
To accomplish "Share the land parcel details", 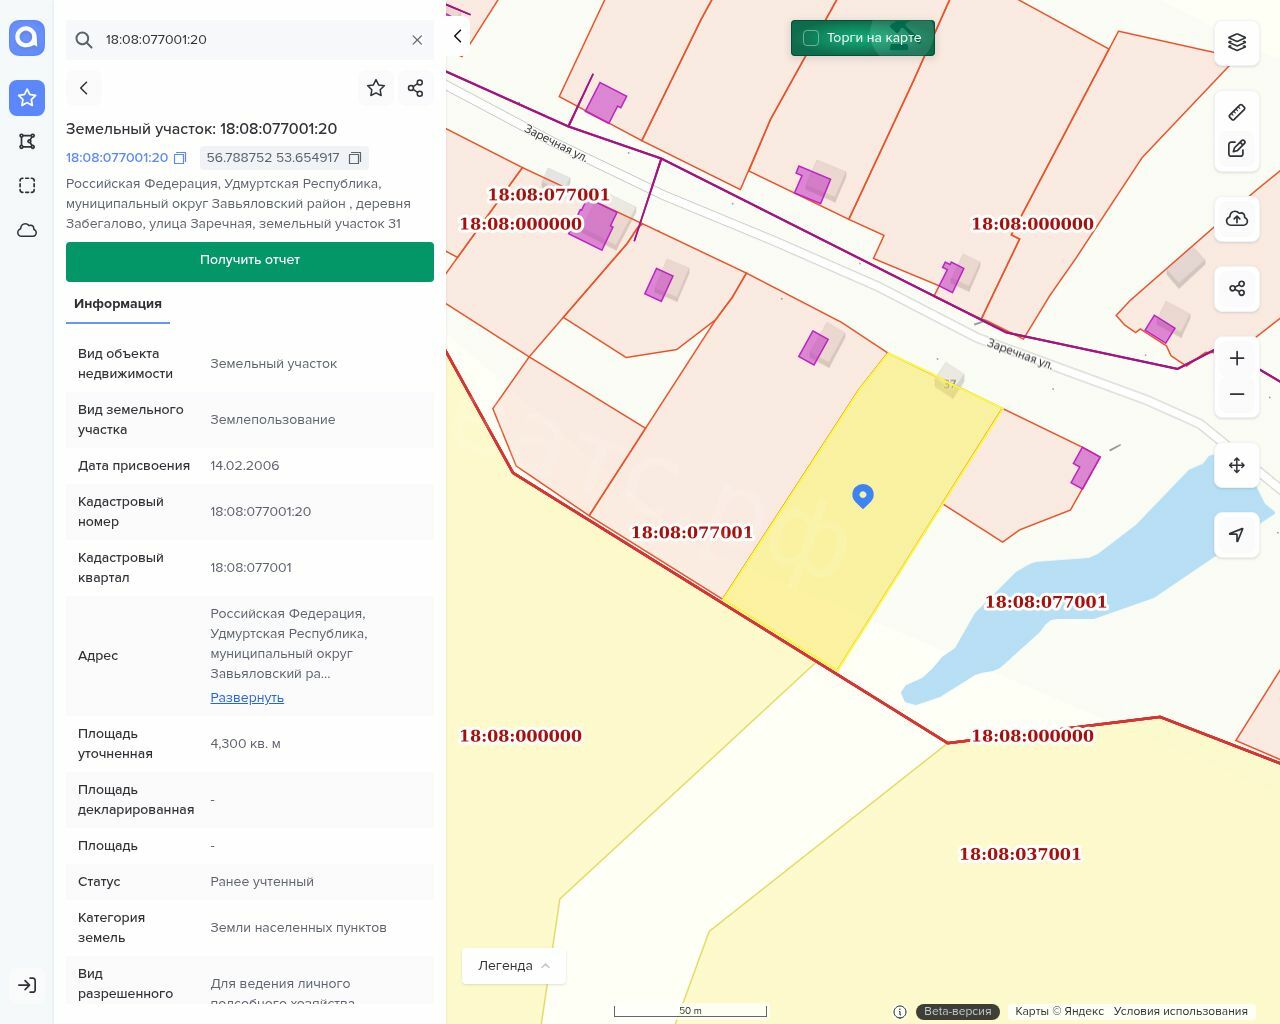I will click(x=416, y=88).
